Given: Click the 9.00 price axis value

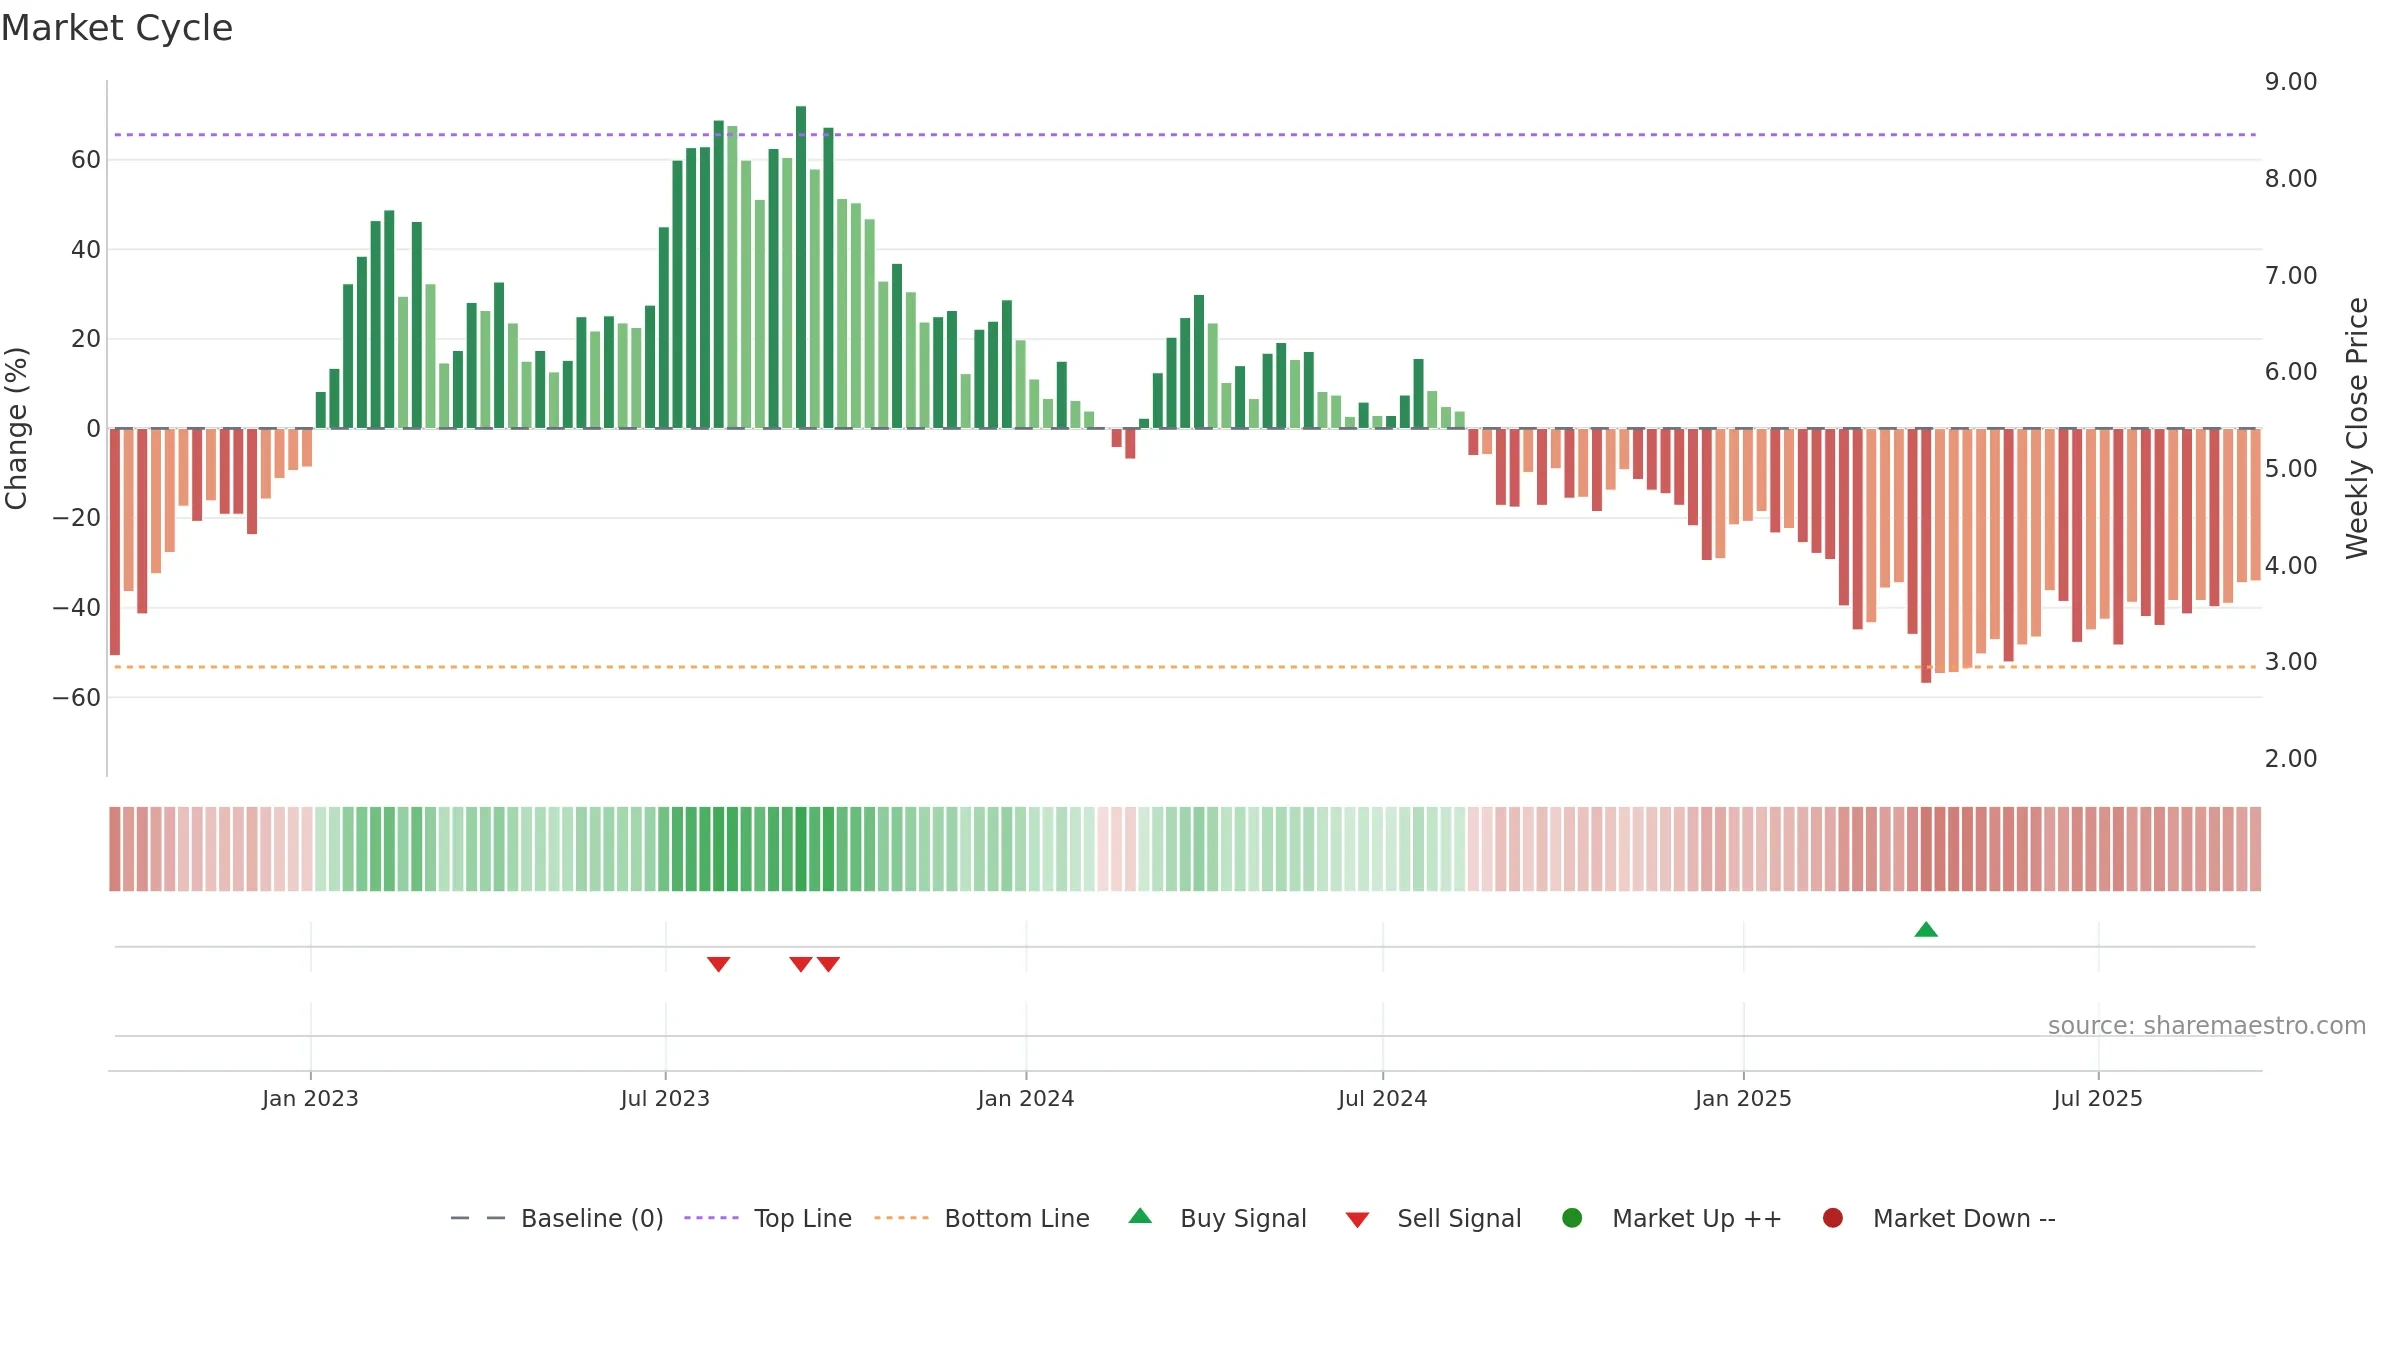Looking at the screenshot, I should 2291,82.
